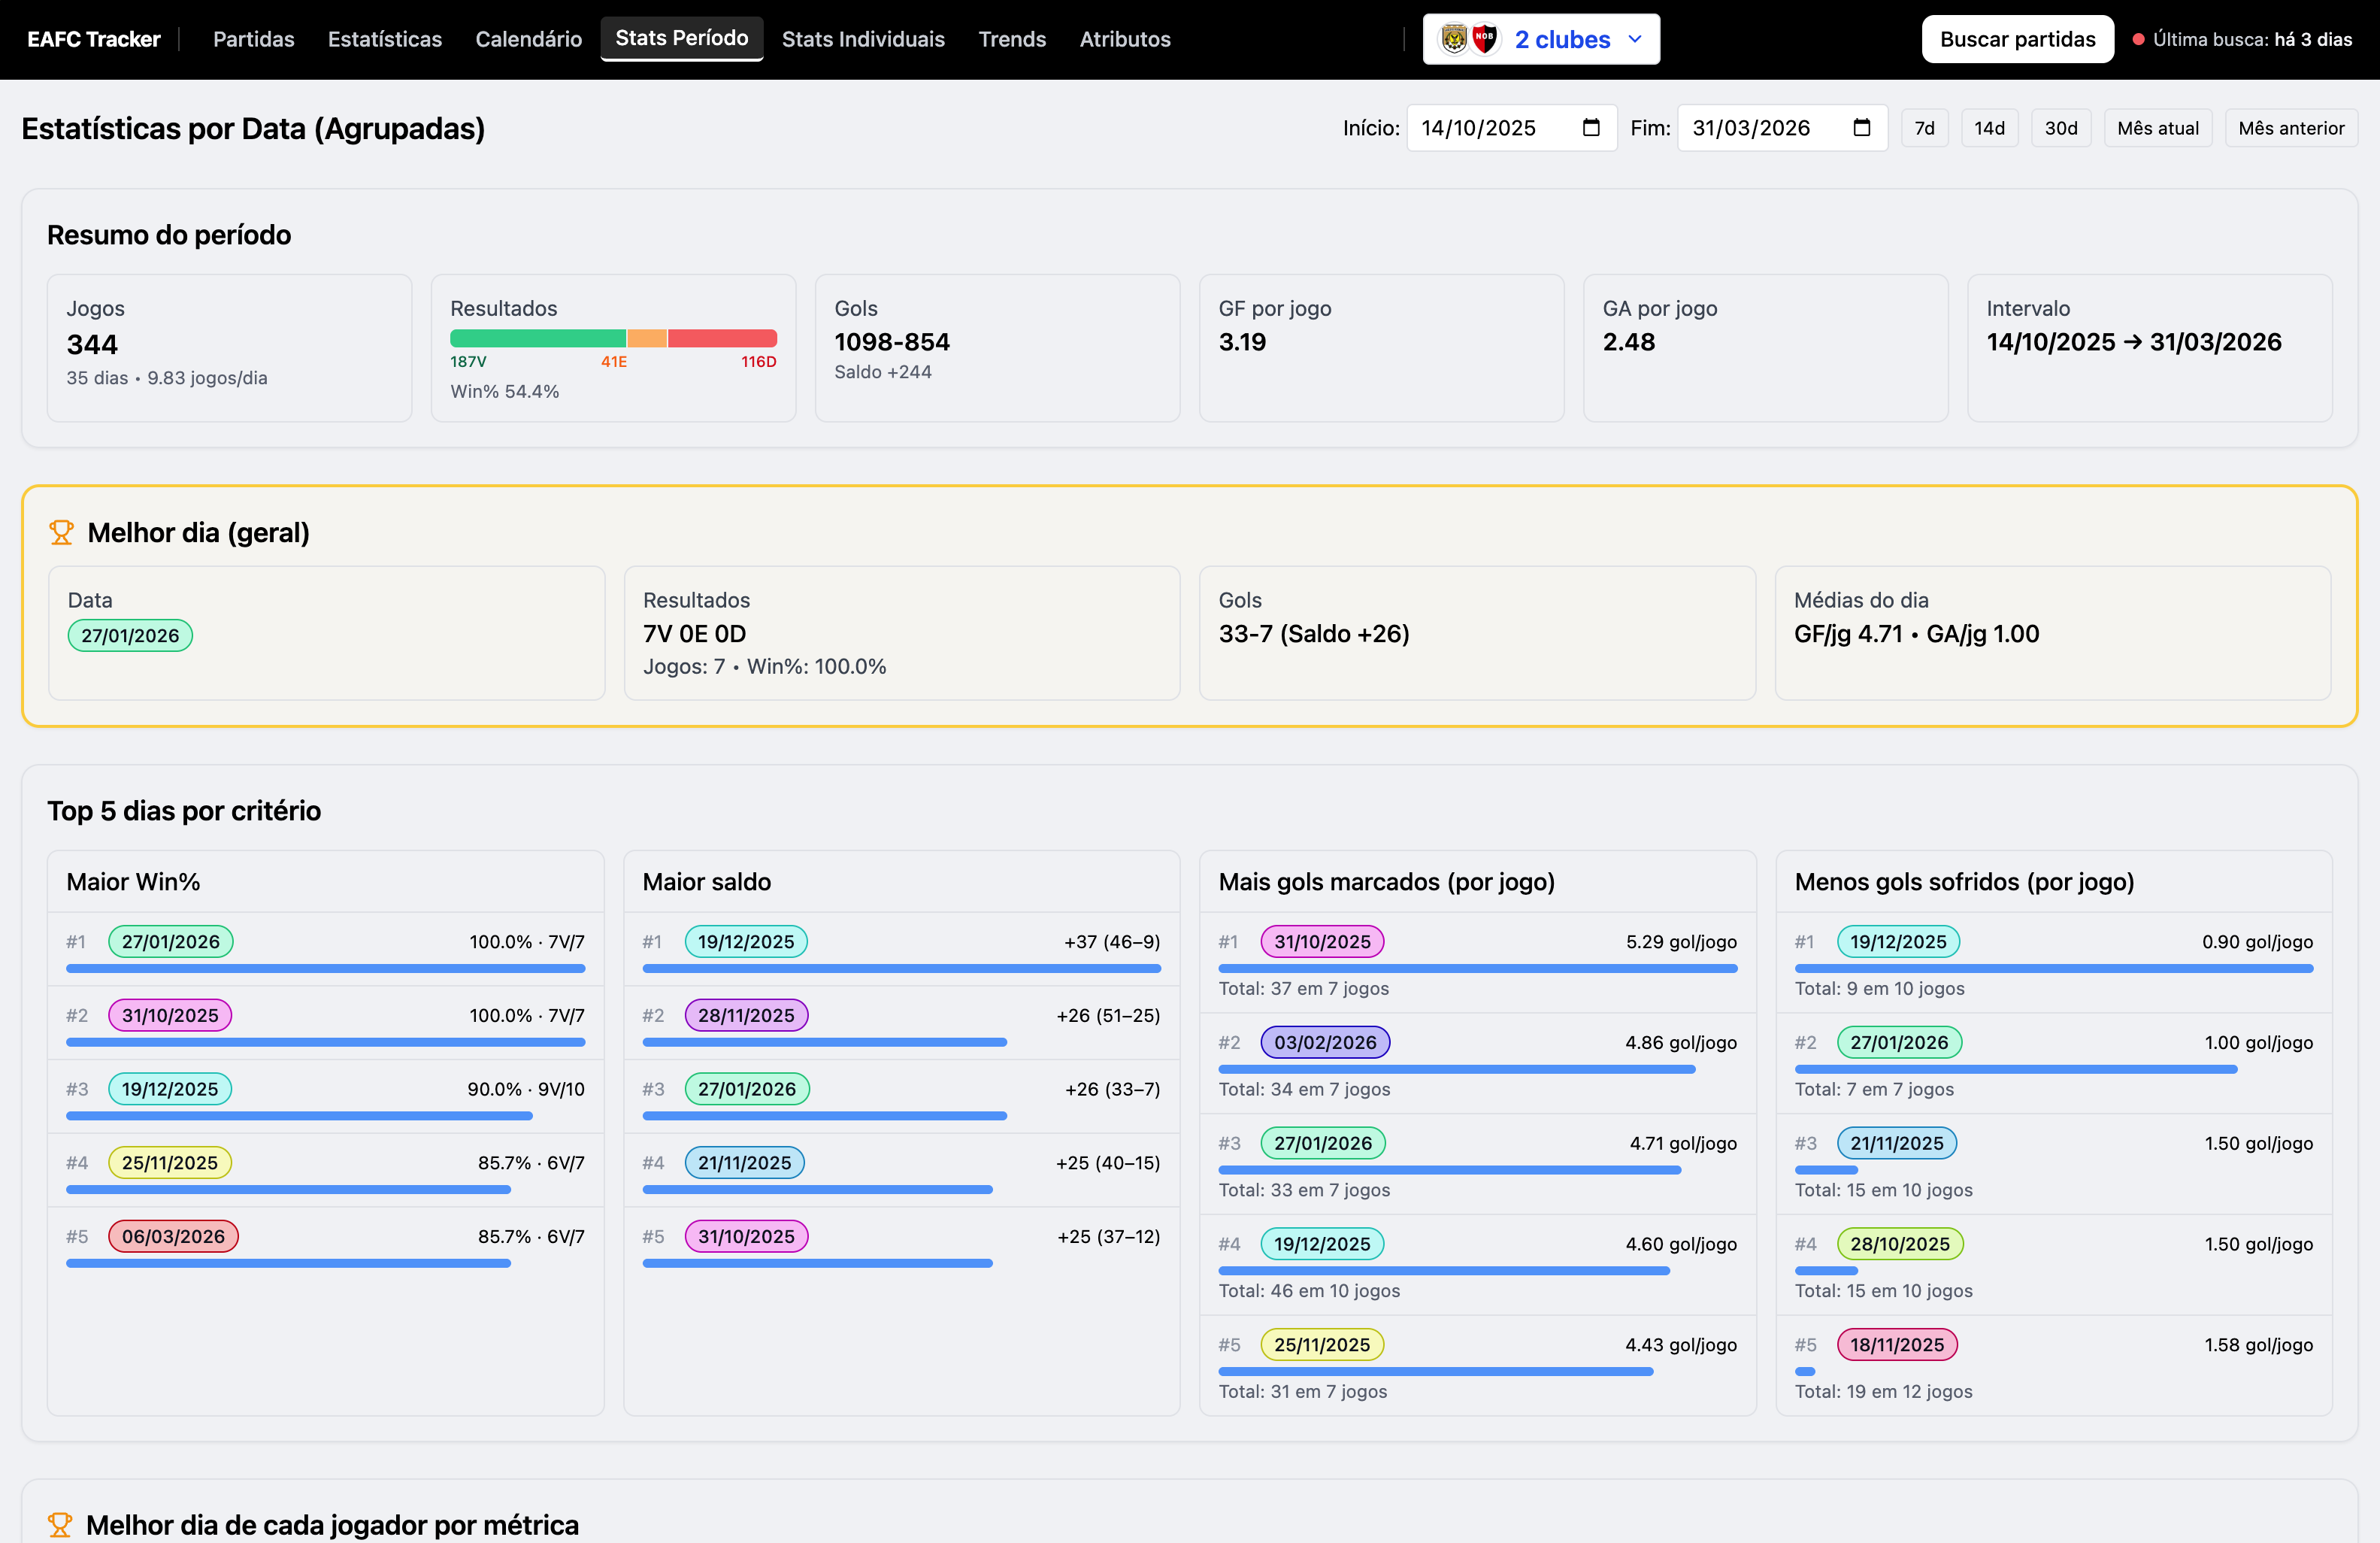2380x1543 pixels.
Task: Click the red status dot near Última busca
Action: 2138,40
